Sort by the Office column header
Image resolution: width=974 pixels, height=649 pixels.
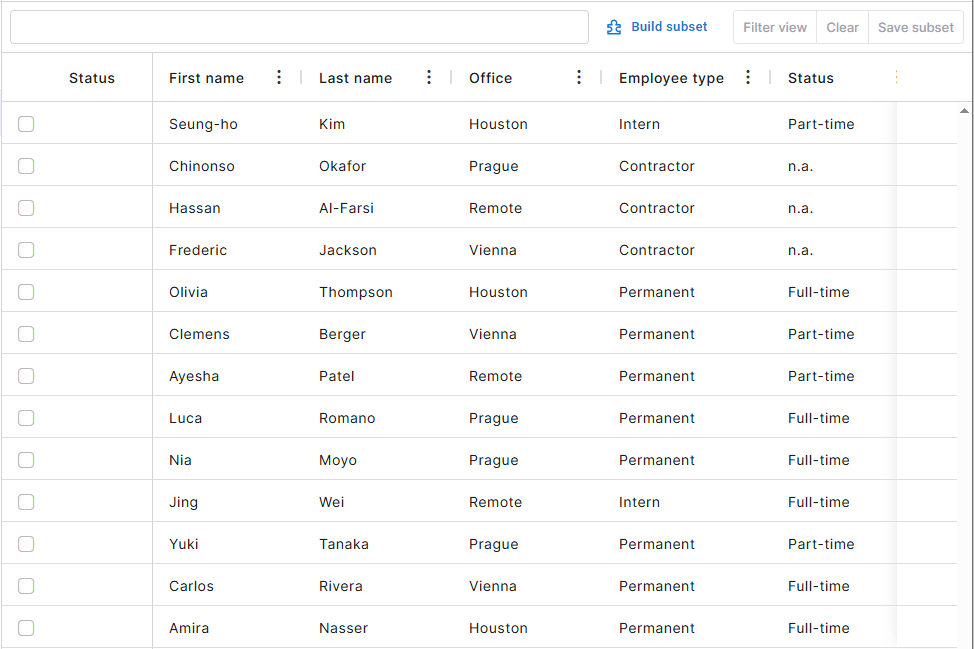(x=490, y=78)
